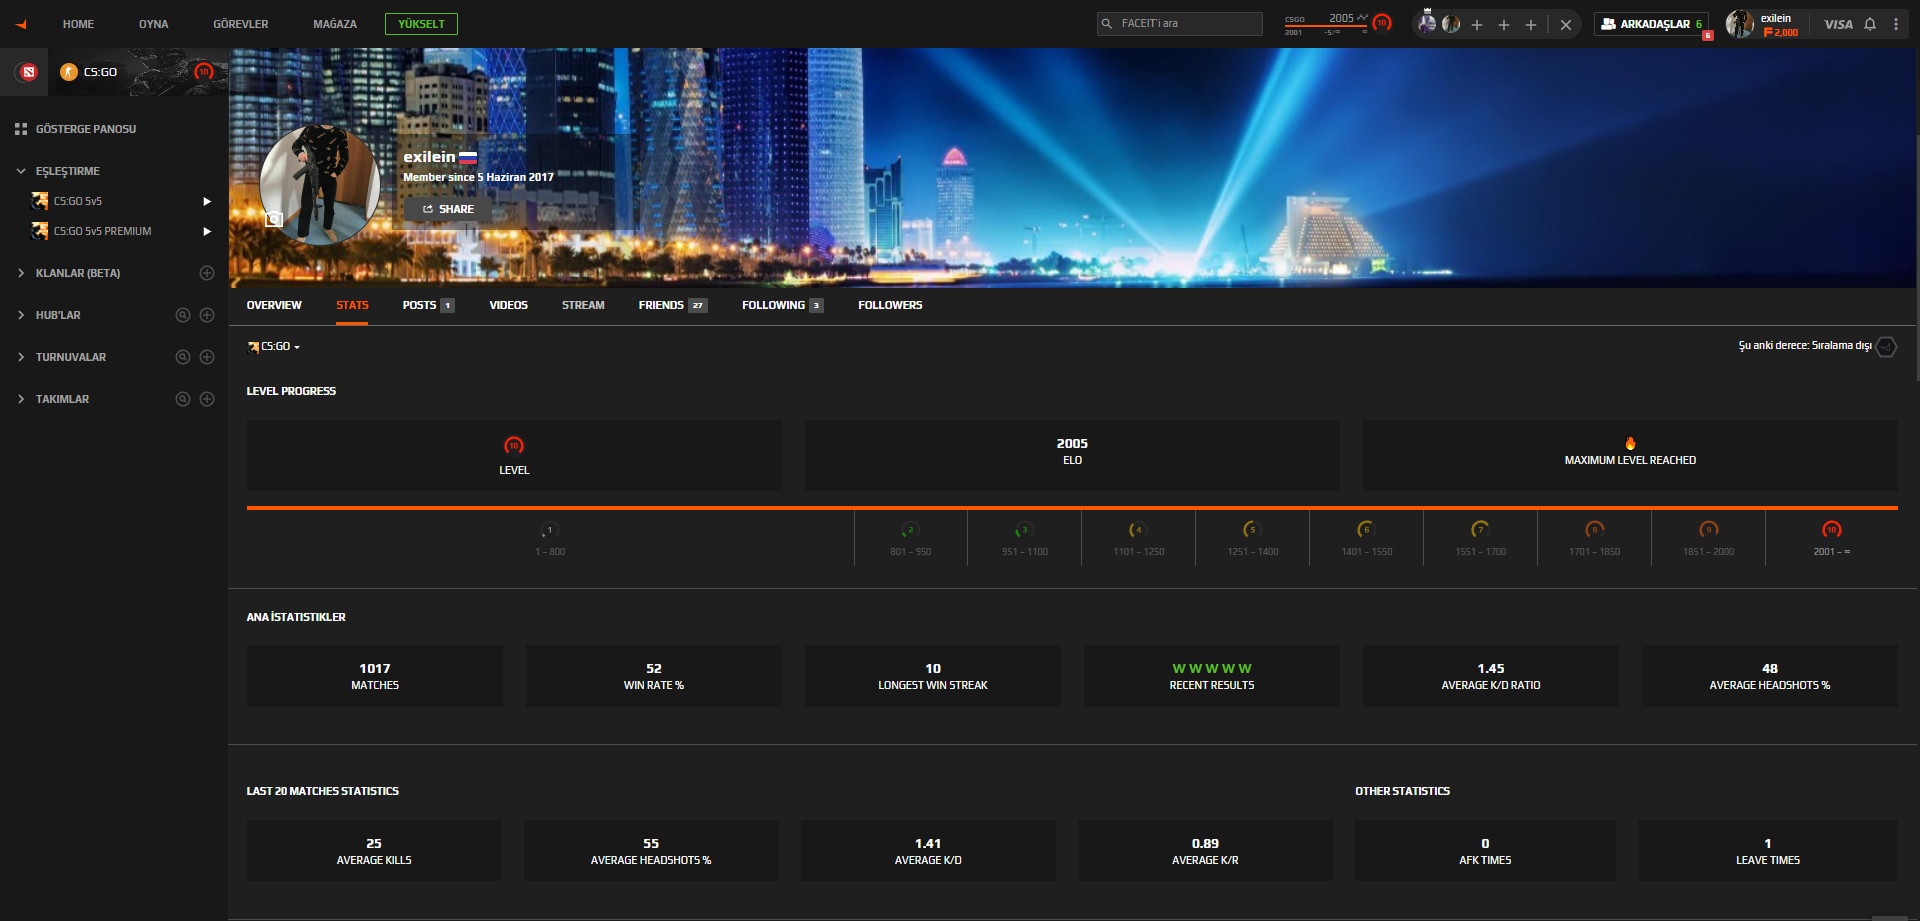
Task: Create a tournament with the Turnuvalar plus icon
Action: click(x=207, y=357)
